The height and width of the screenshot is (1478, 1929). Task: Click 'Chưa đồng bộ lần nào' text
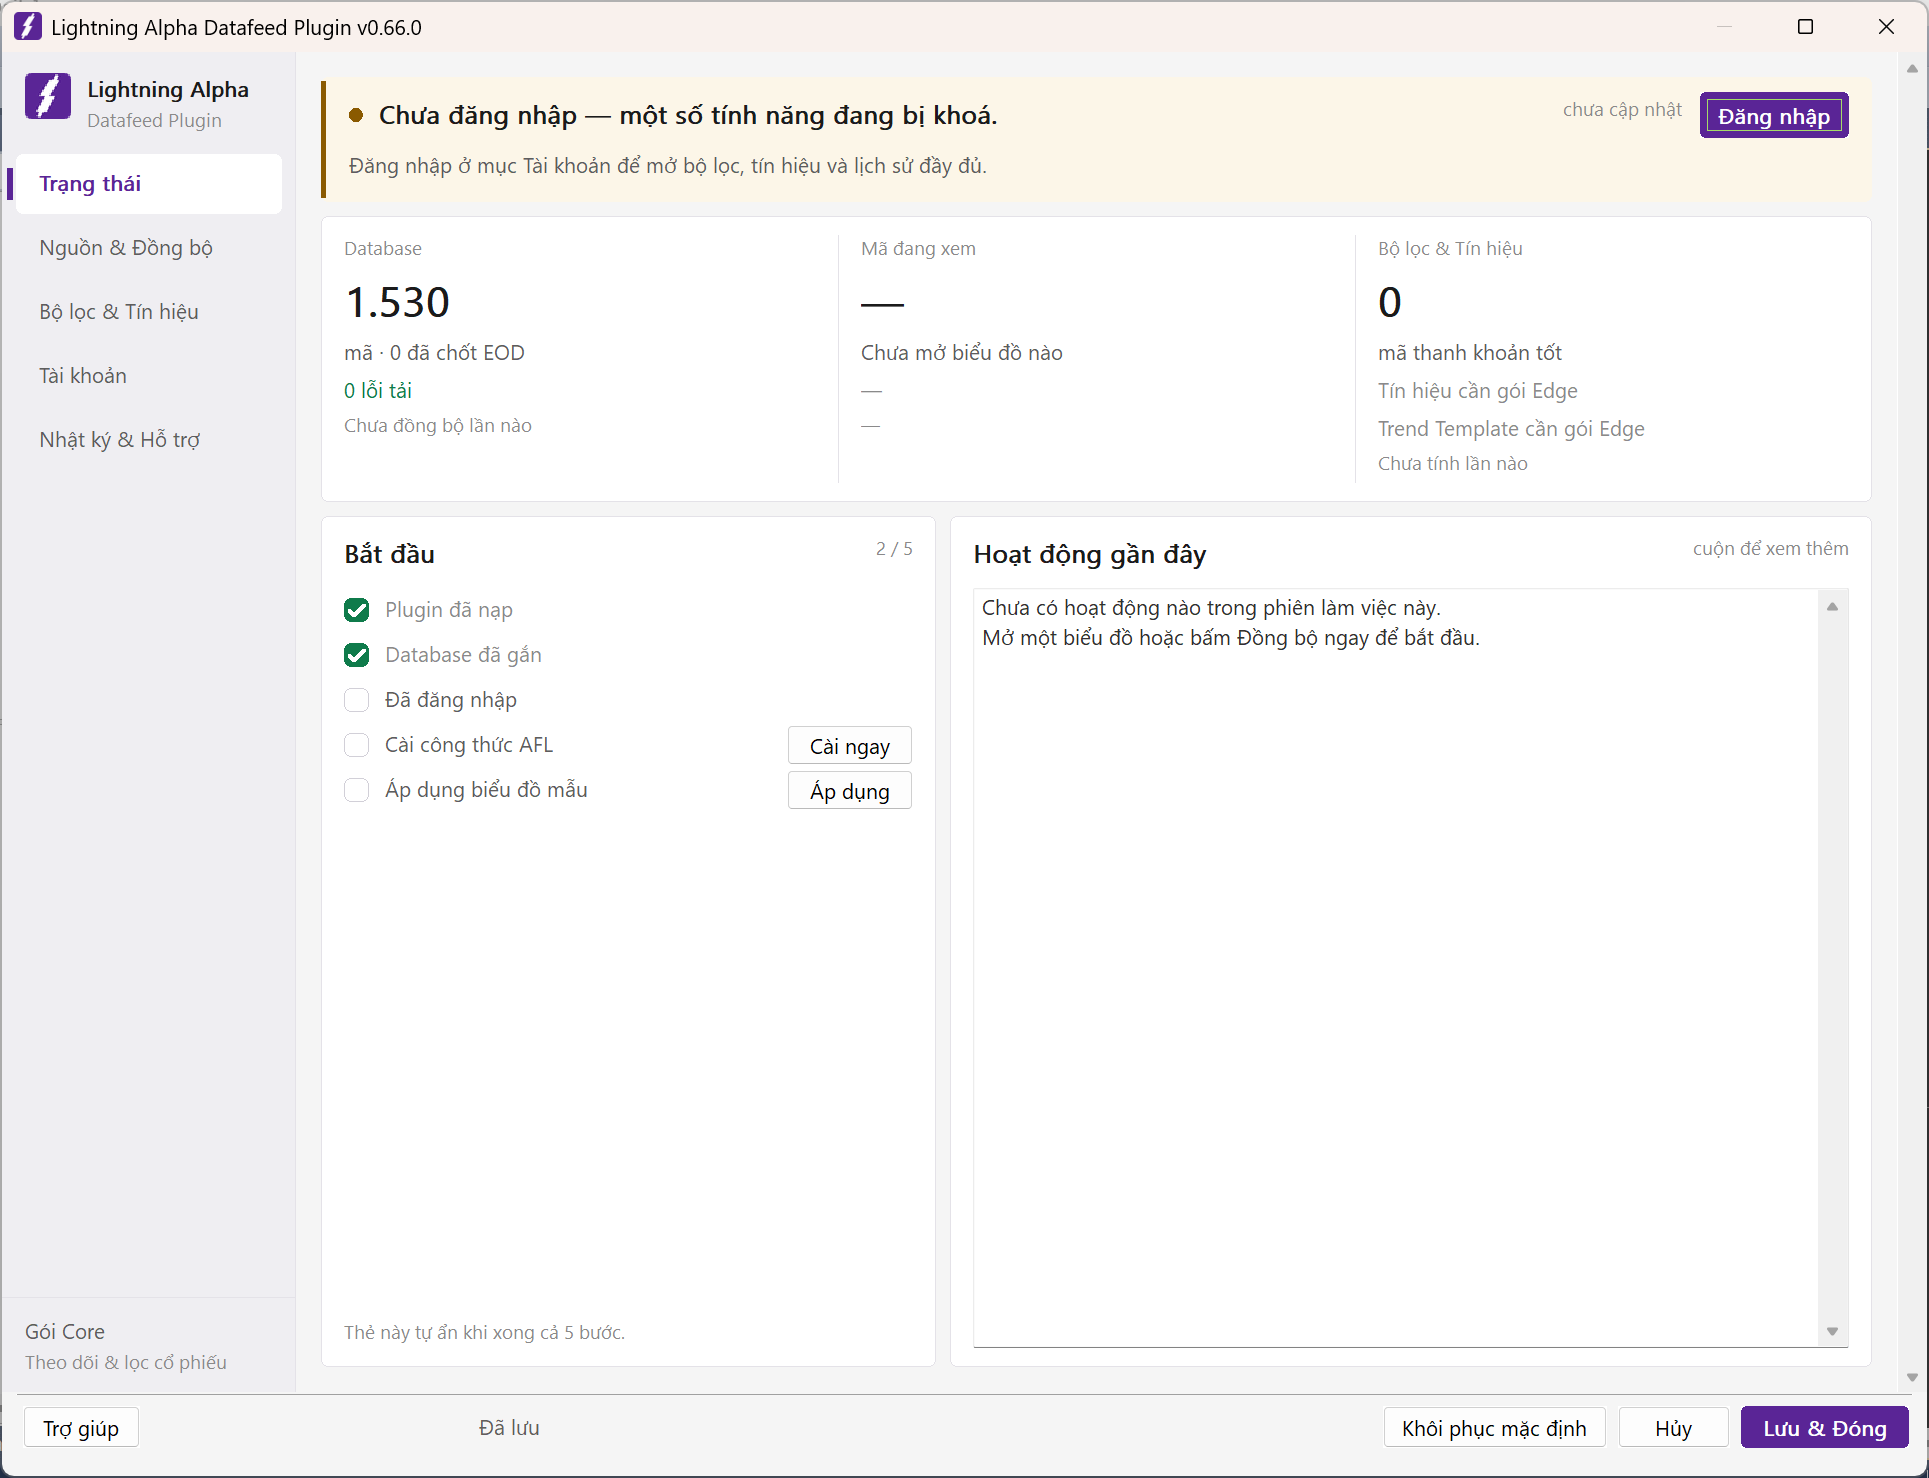pos(438,426)
